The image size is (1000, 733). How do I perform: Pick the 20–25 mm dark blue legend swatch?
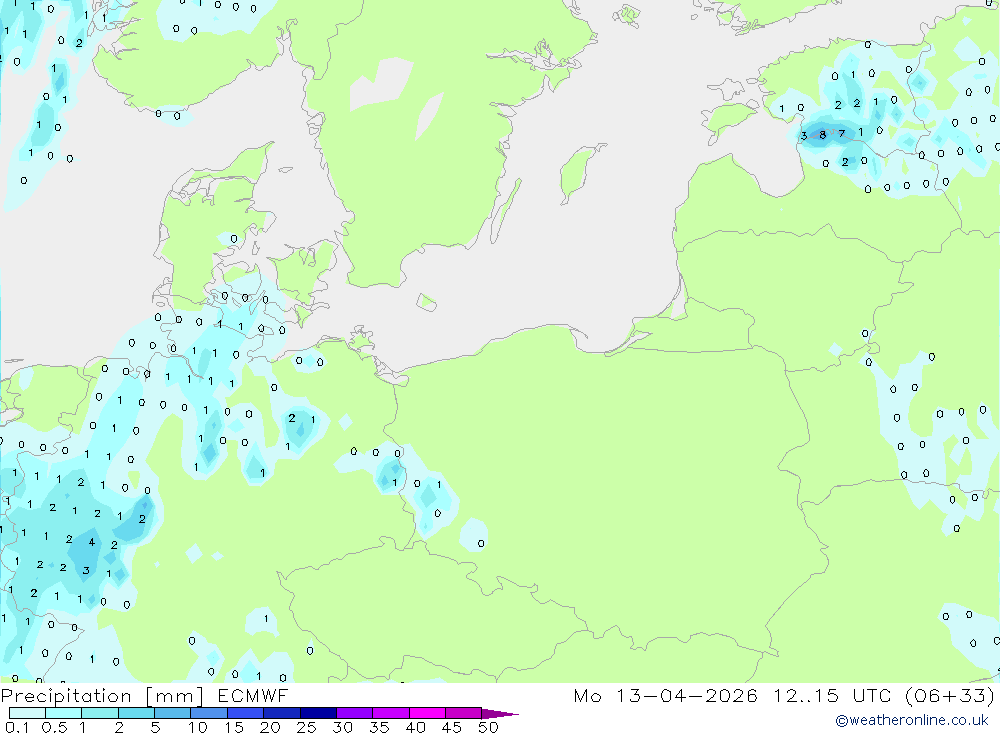(282, 713)
